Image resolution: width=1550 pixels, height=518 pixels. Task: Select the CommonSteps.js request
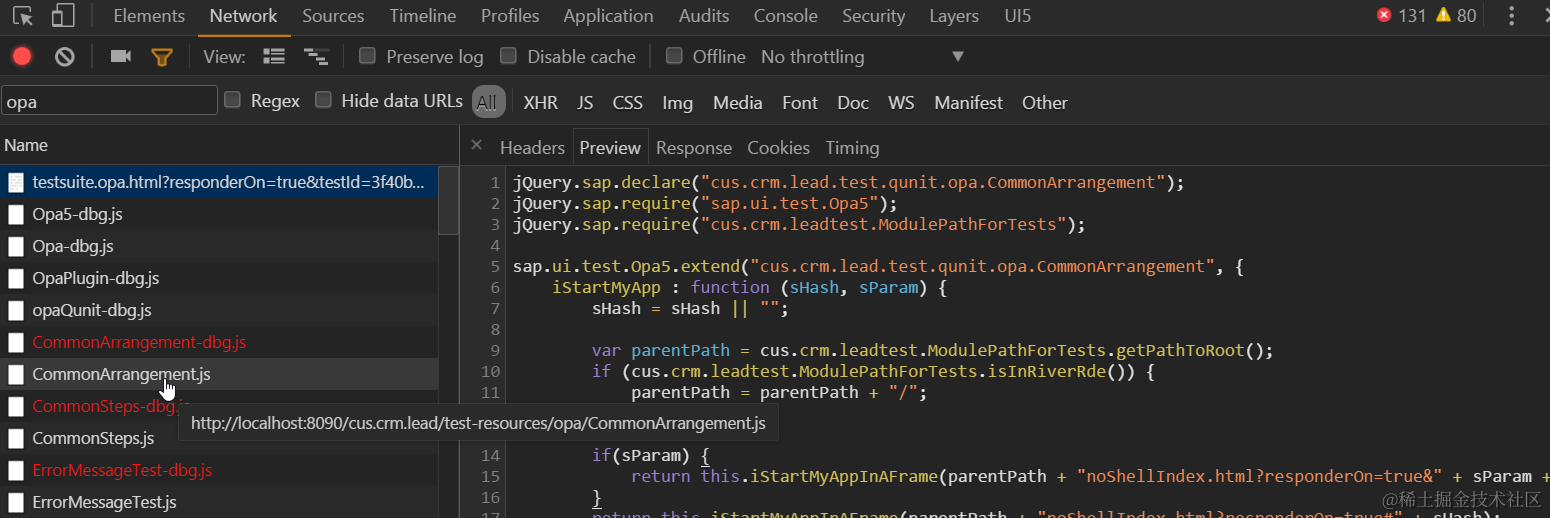(219, 438)
